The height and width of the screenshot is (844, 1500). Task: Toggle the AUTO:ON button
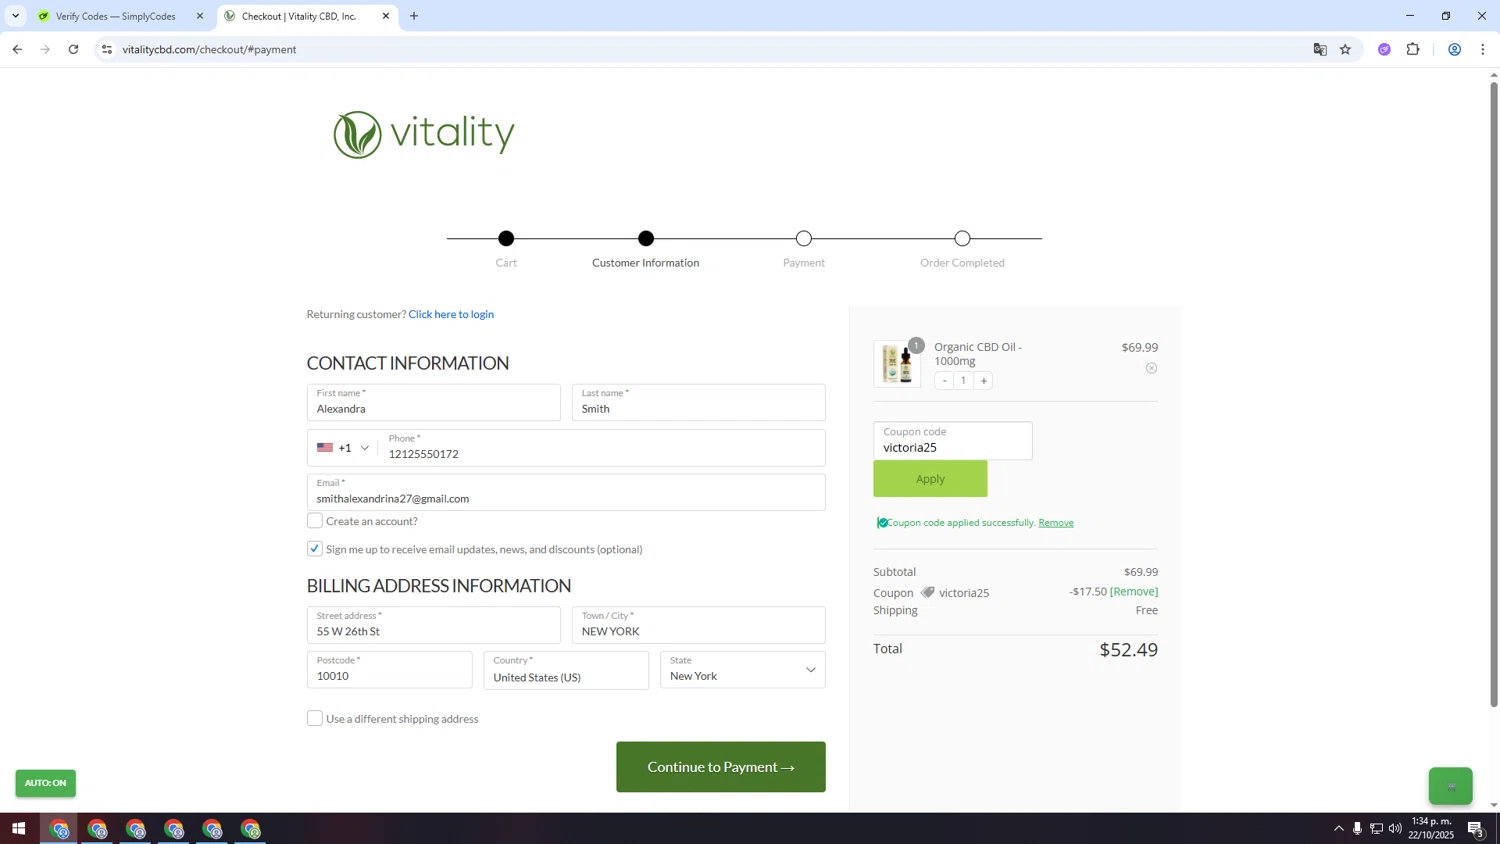[45, 783]
